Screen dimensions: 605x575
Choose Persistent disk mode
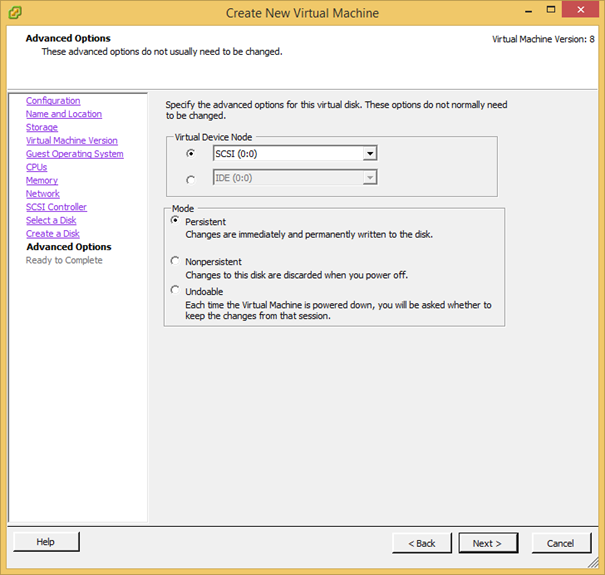[x=175, y=220]
